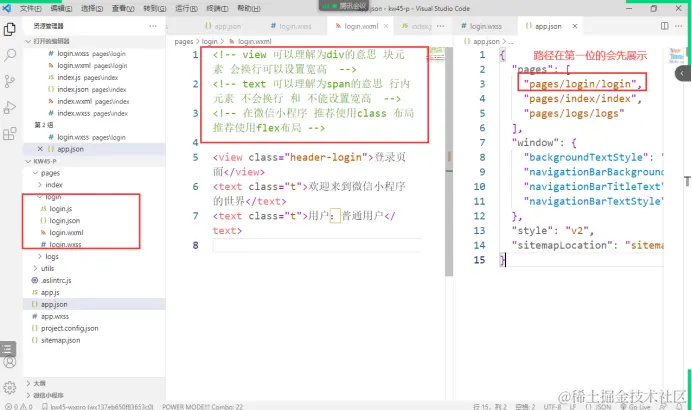Click the VS Code logo in title bar
The image size is (692, 410).
[7, 8]
